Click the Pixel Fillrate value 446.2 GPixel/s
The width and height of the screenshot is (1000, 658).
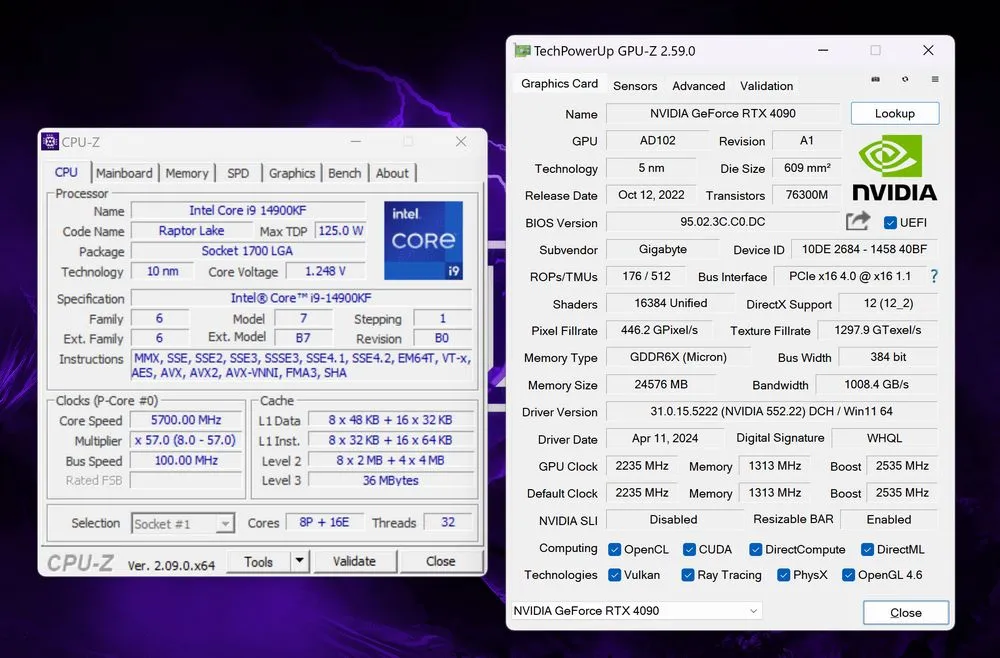coord(659,330)
